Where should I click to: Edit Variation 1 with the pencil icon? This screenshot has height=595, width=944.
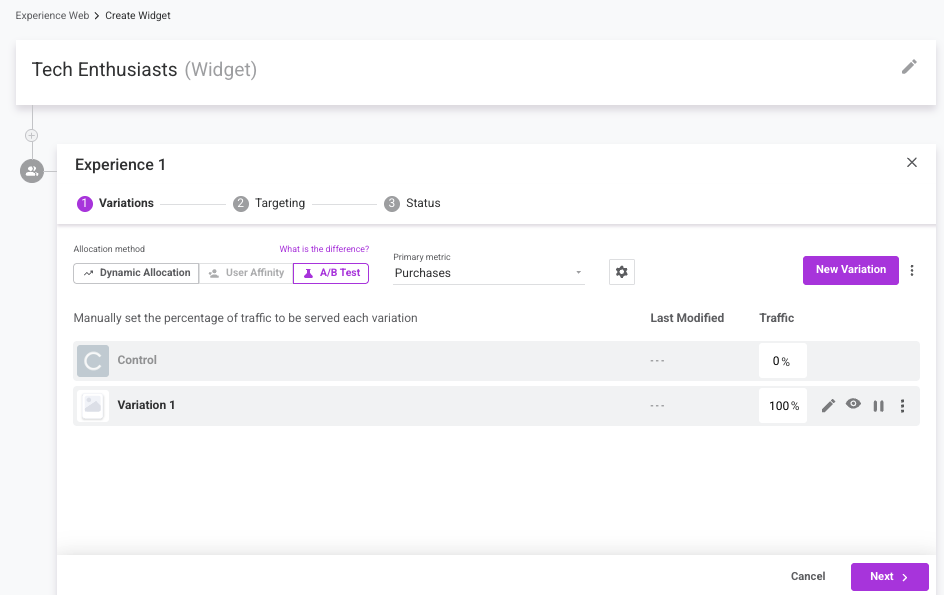[828, 406]
